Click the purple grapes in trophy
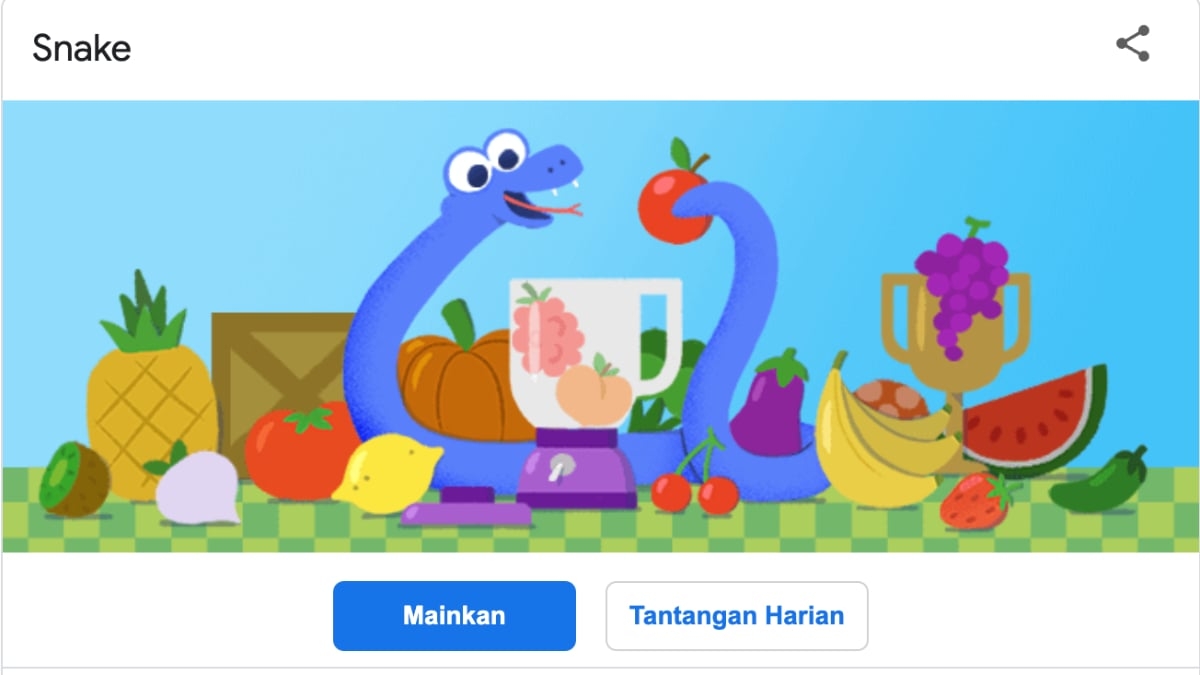 (x=960, y=285)
